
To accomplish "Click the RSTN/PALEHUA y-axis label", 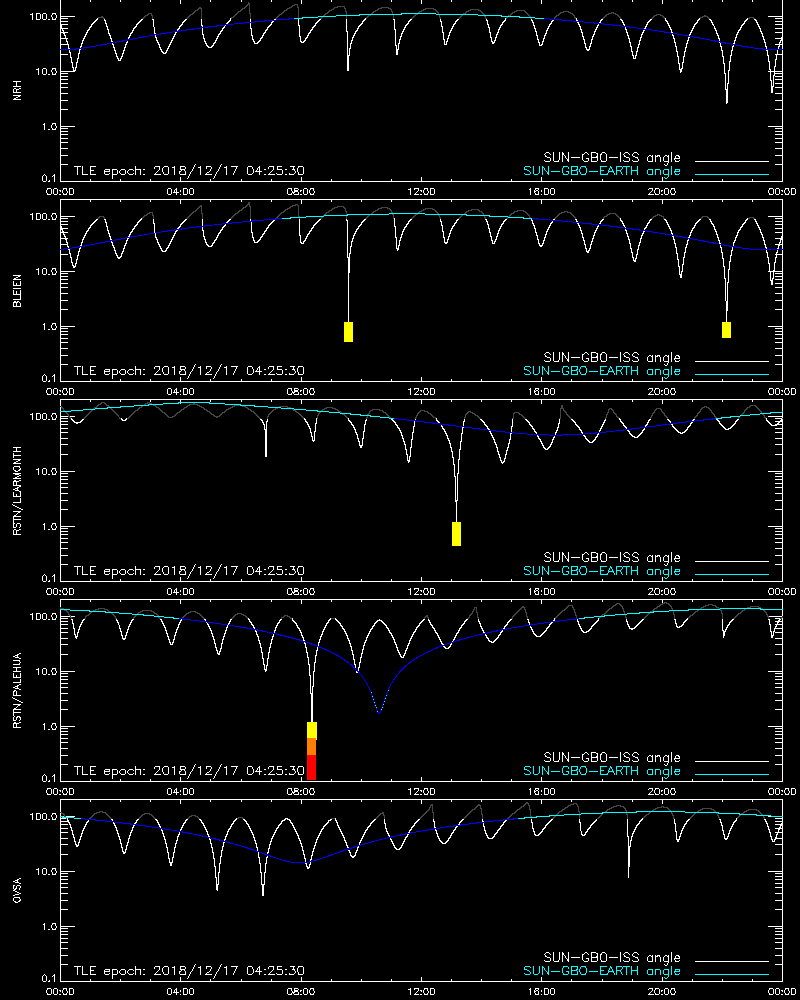I will (x=17, y=691).
